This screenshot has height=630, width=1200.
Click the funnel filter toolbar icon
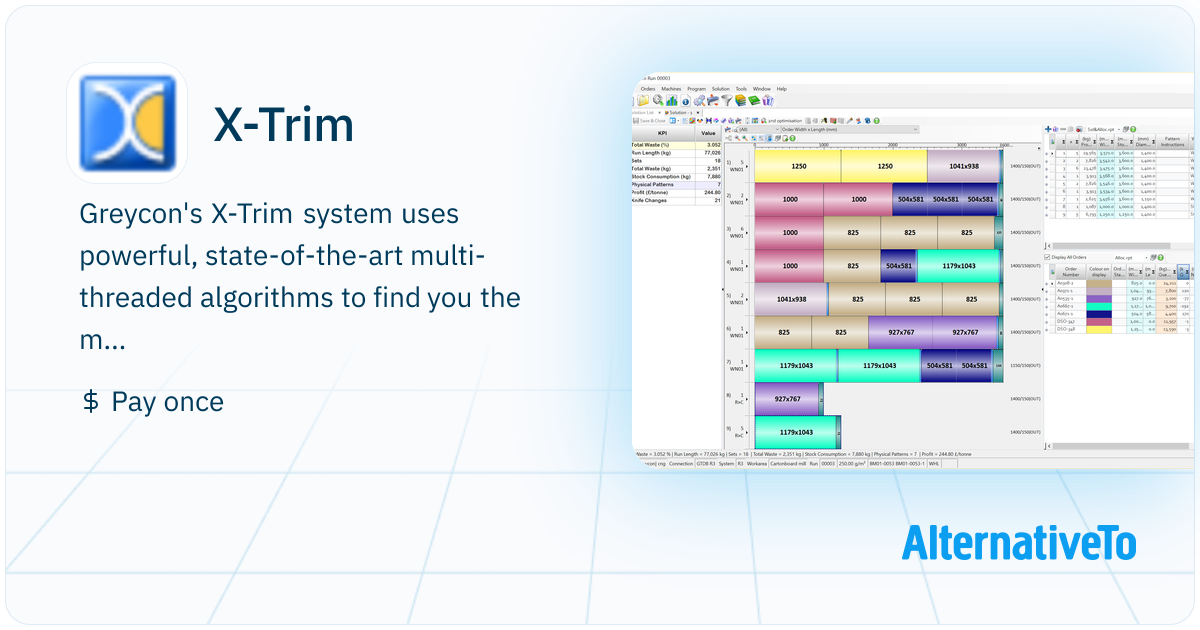(x=727, y=100)
